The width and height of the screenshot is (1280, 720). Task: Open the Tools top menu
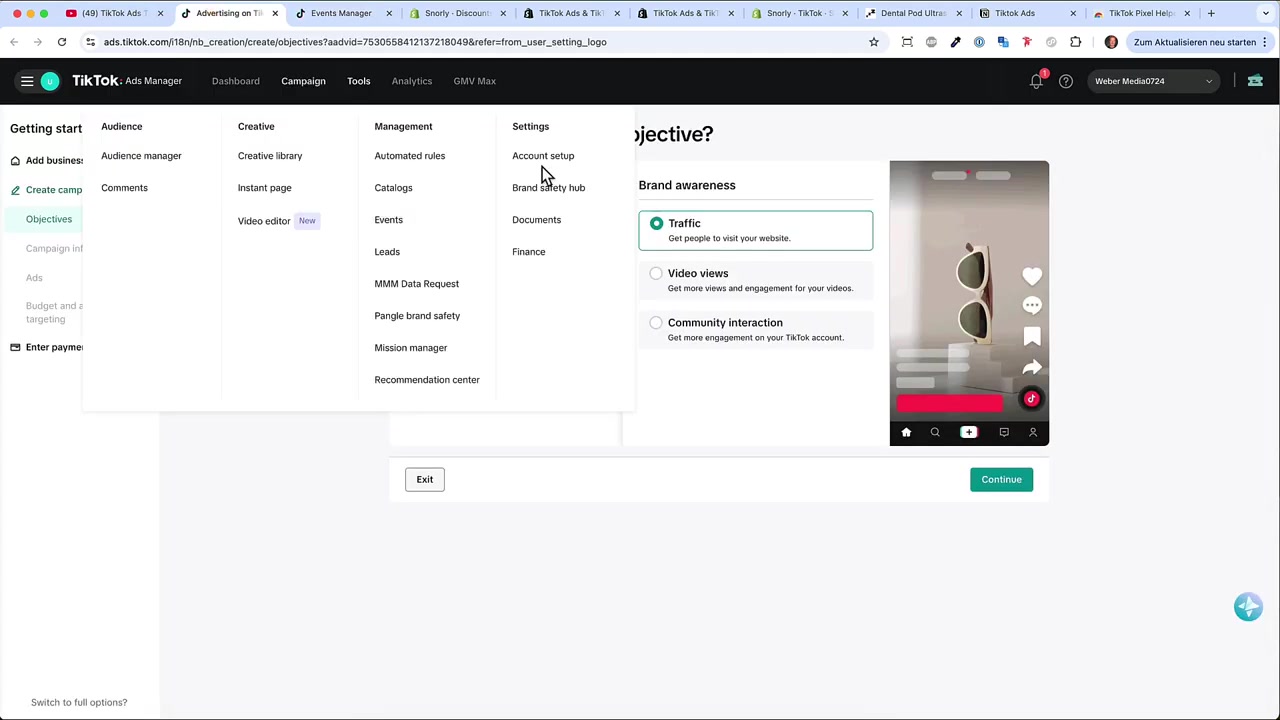tap(359, 81)
